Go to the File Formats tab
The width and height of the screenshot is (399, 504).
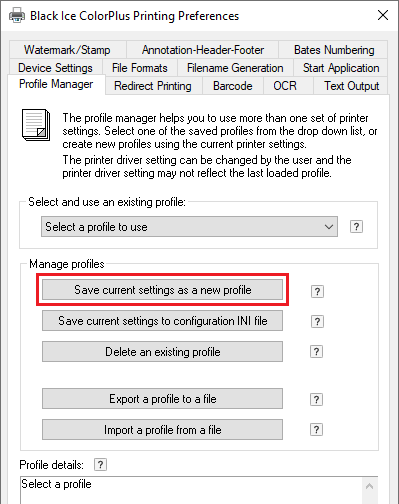[x=140, y=68]
